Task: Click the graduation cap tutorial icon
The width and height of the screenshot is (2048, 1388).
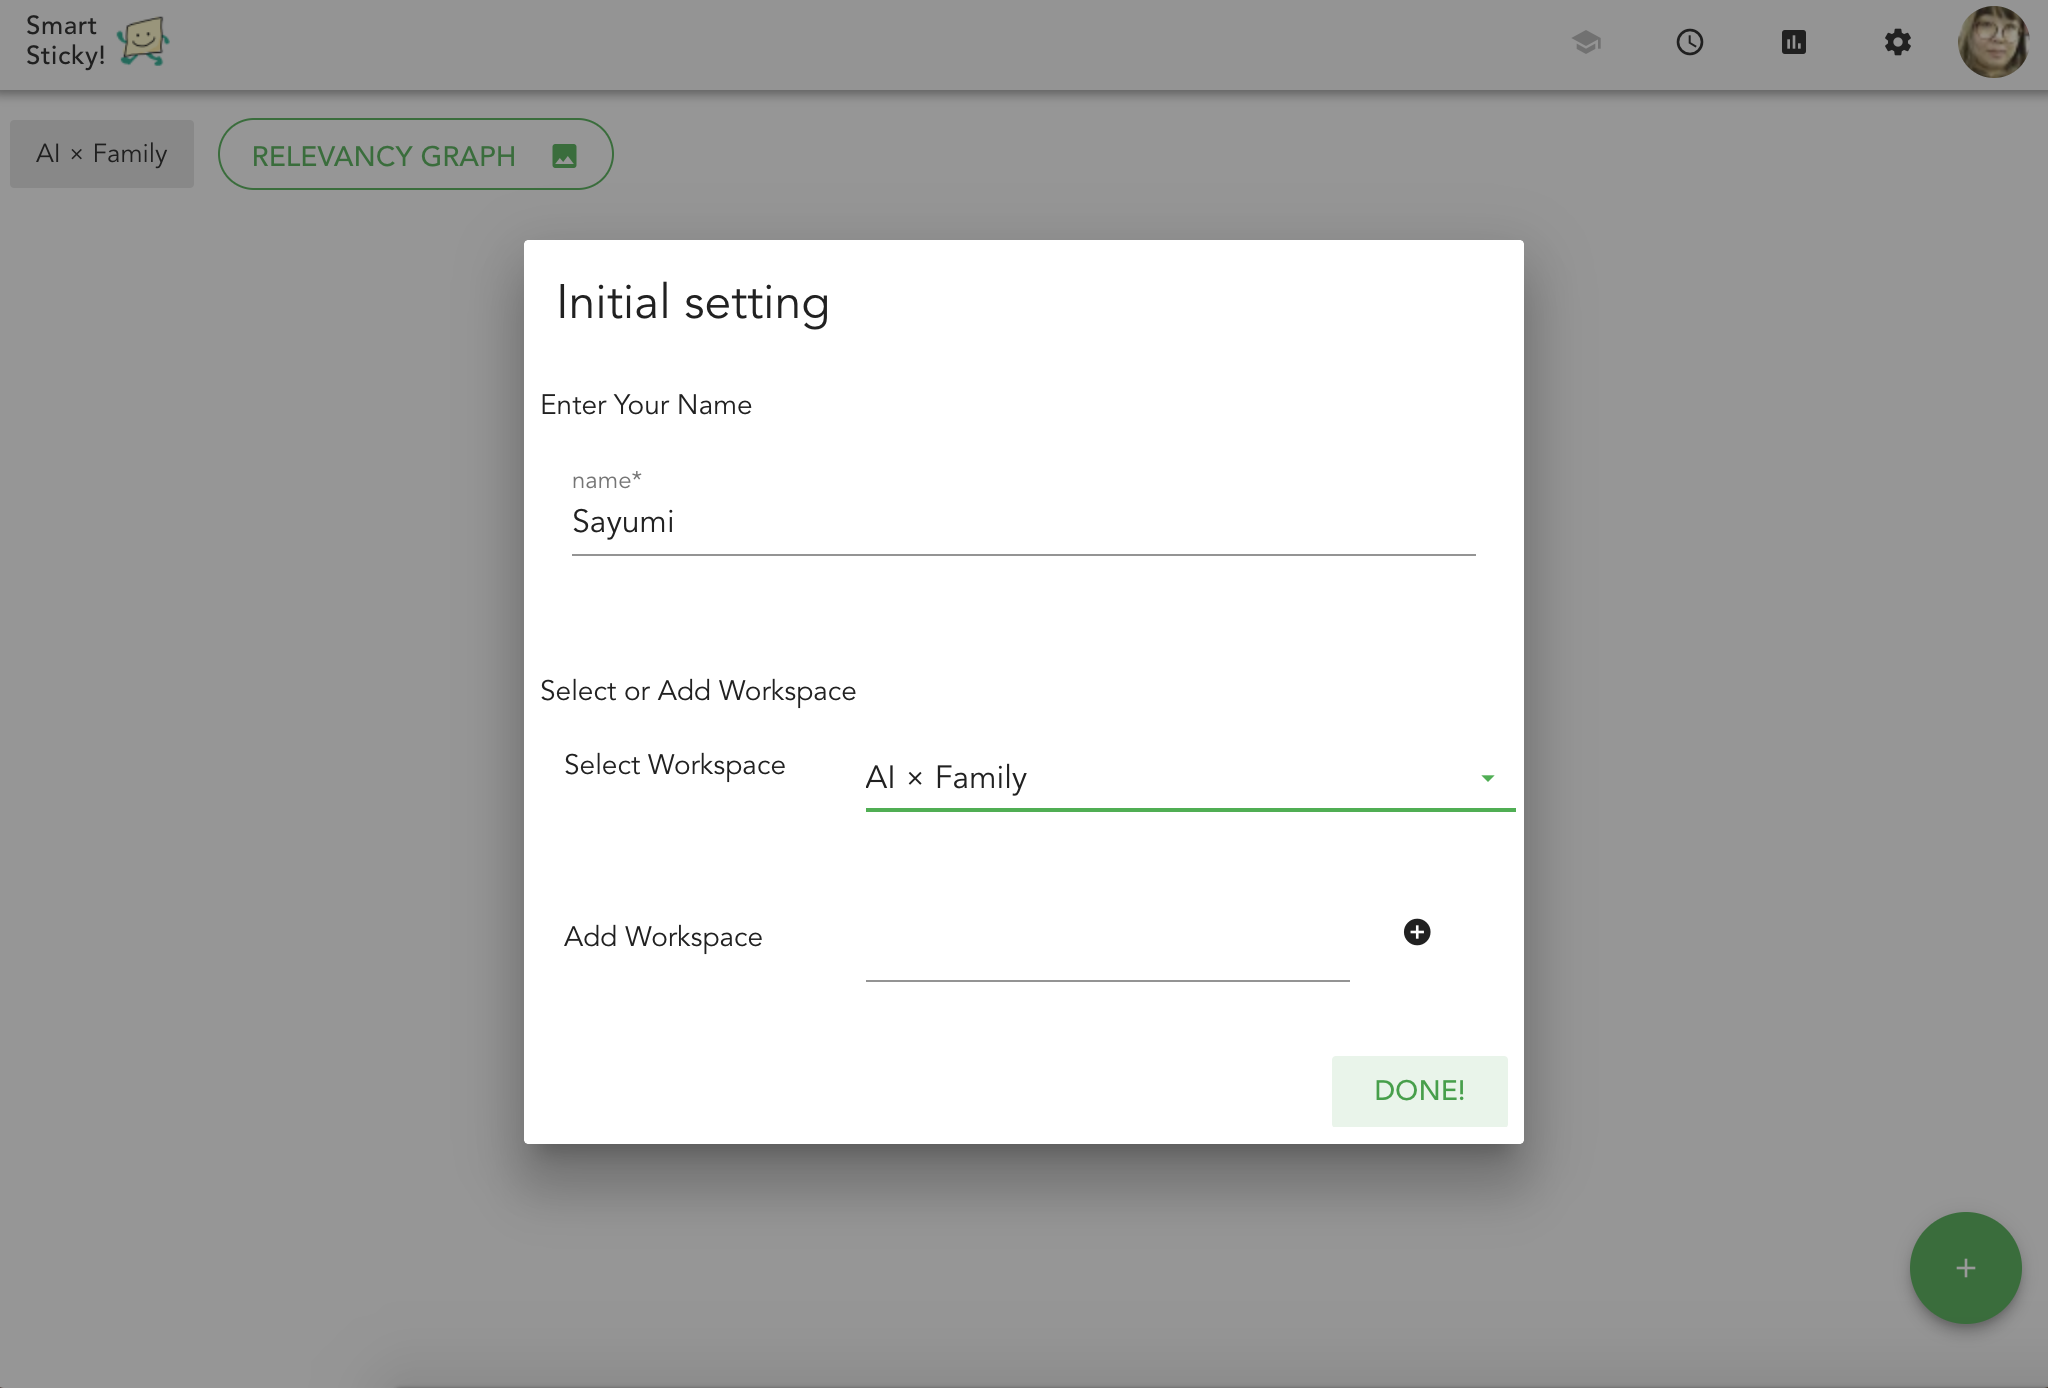Action: click(x=1586, y=42)
